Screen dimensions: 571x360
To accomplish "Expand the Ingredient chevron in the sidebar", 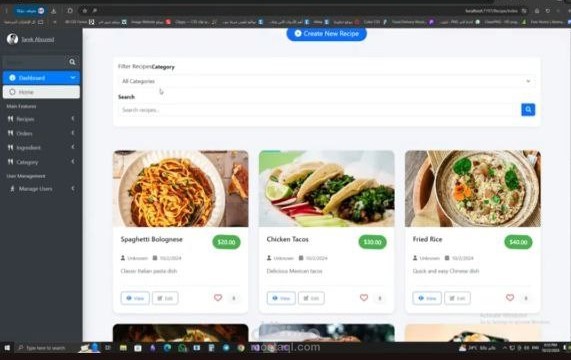I will pyautogui.click(x=73, y=147).
